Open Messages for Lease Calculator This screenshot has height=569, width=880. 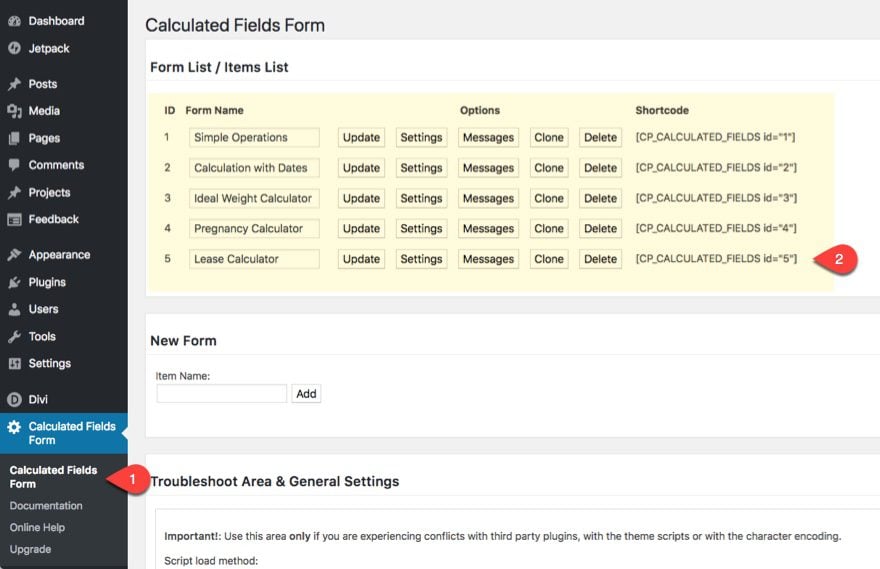(488, 259)
